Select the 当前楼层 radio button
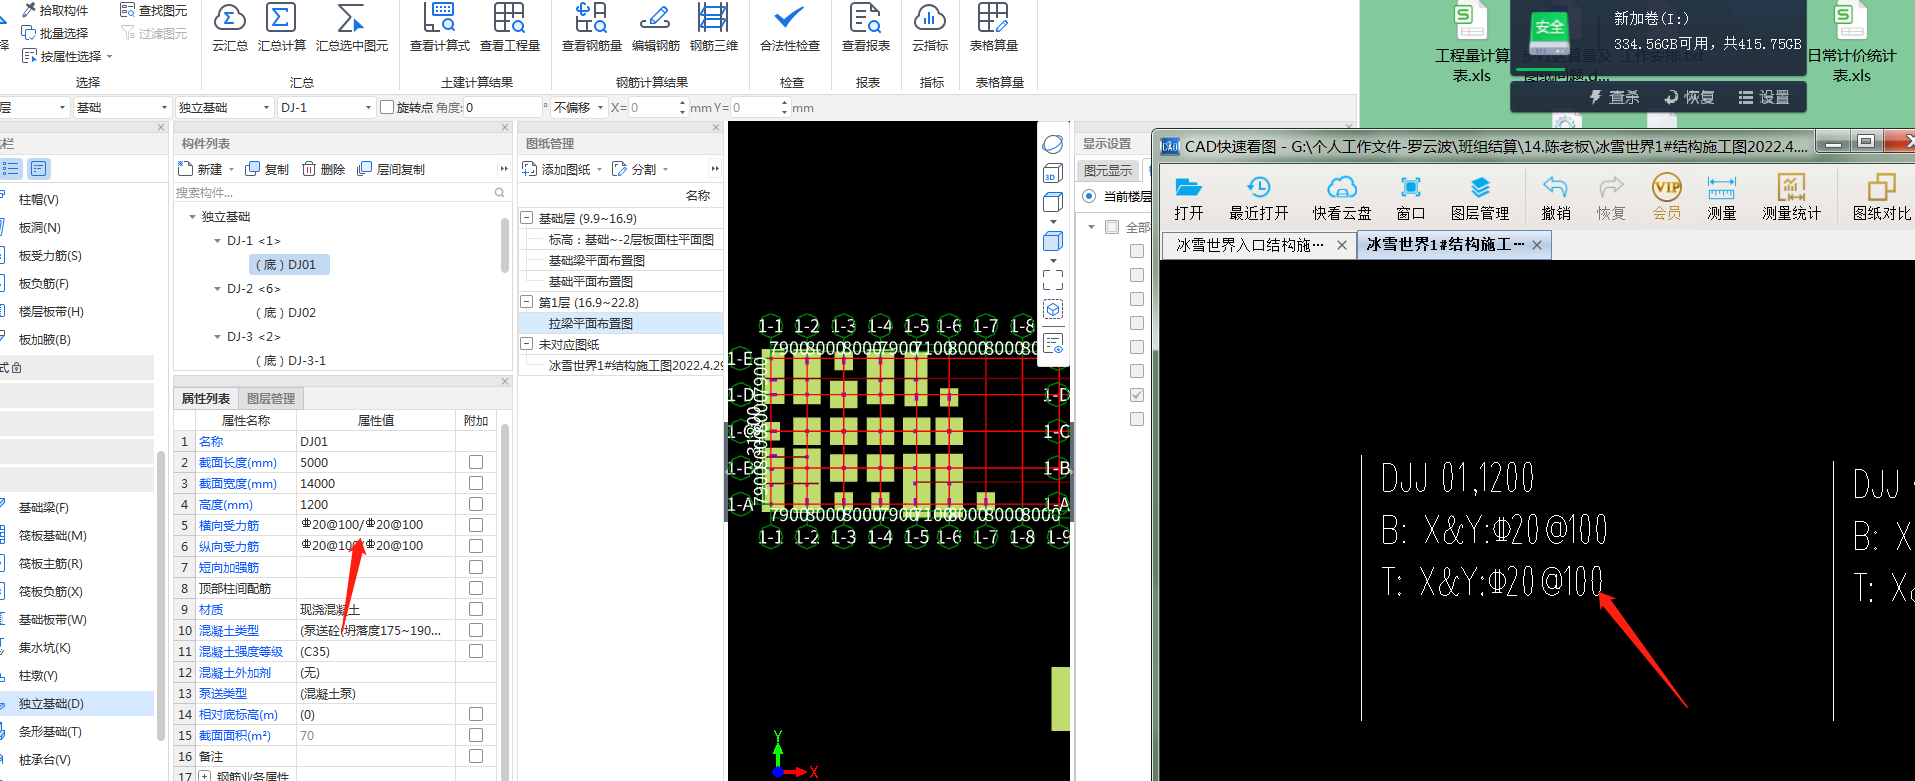The width and height of the screenshot is (1915, 781). (1089, 196)
